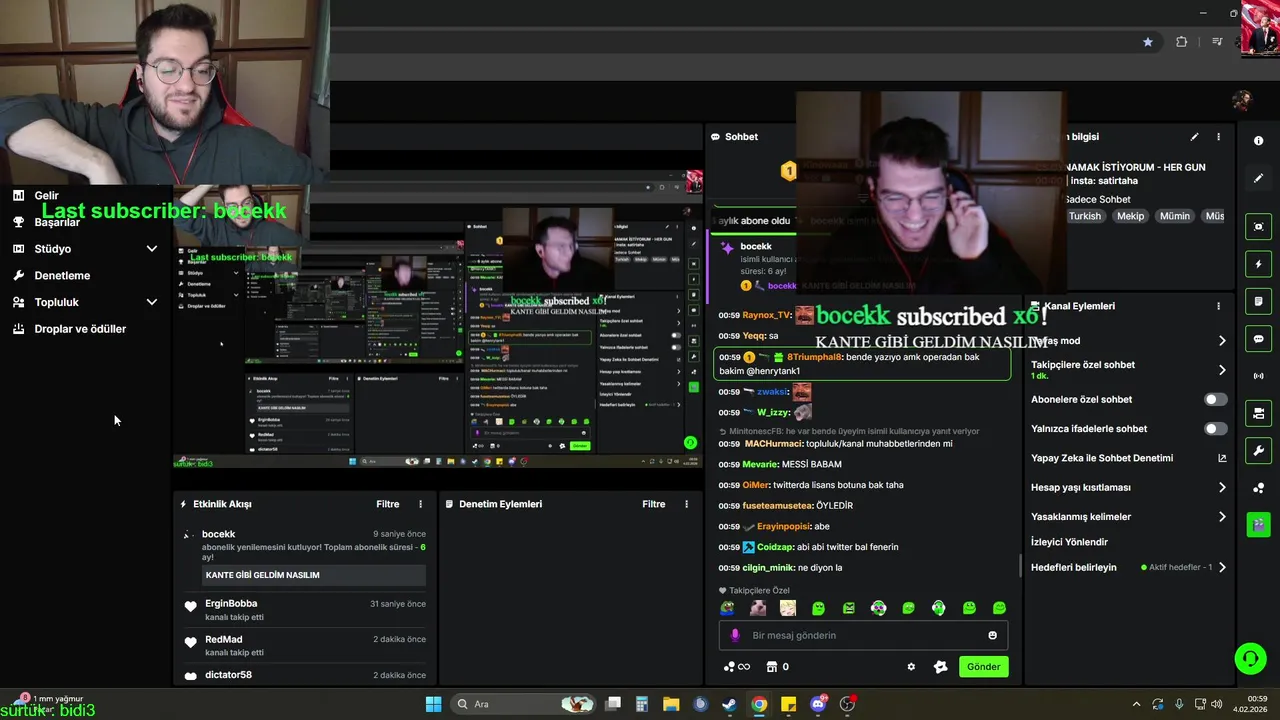Click the sparkle badge icon next to Gönder
This screenshot has height=720, width=1280.
coord(940,667)
